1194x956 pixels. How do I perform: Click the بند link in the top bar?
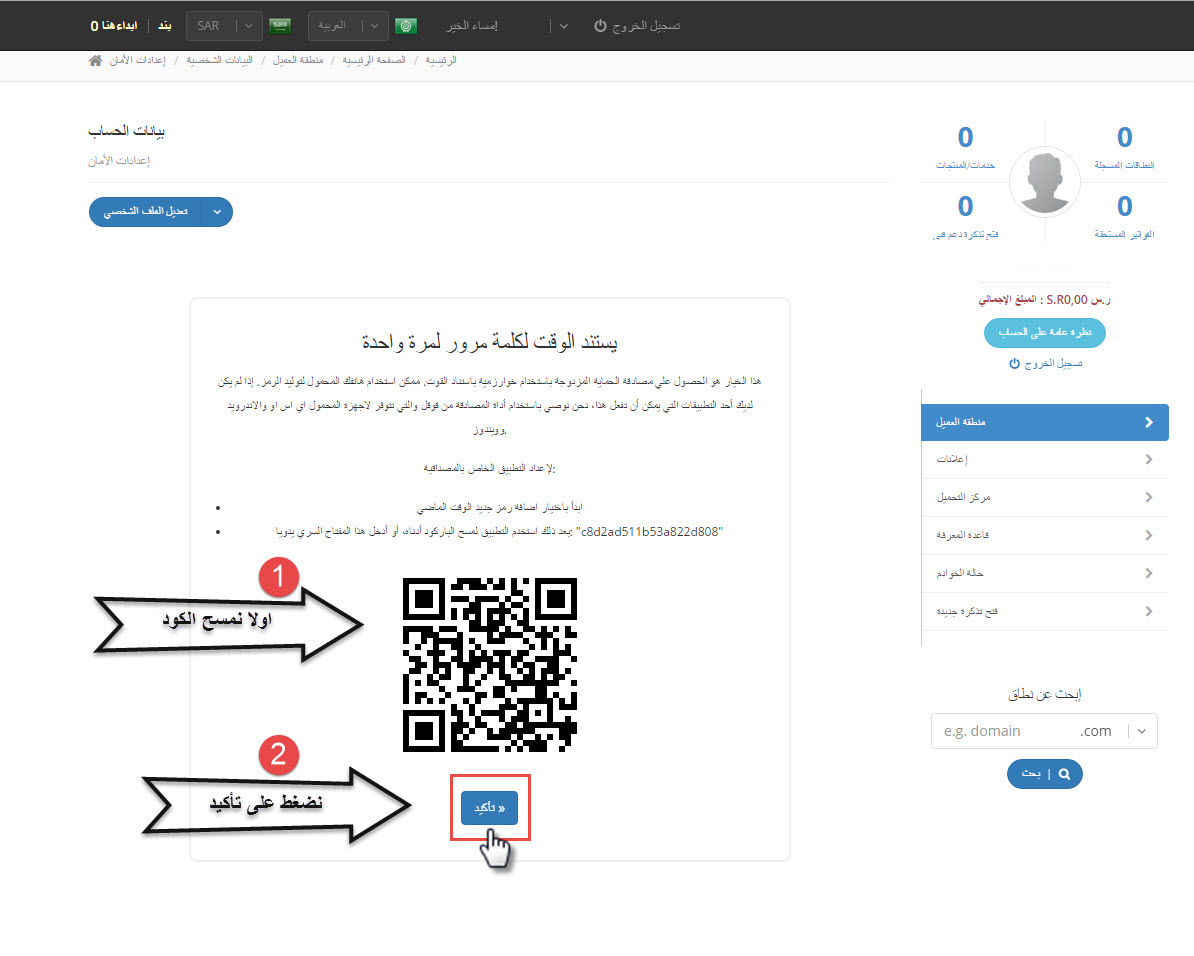(164, 26)
